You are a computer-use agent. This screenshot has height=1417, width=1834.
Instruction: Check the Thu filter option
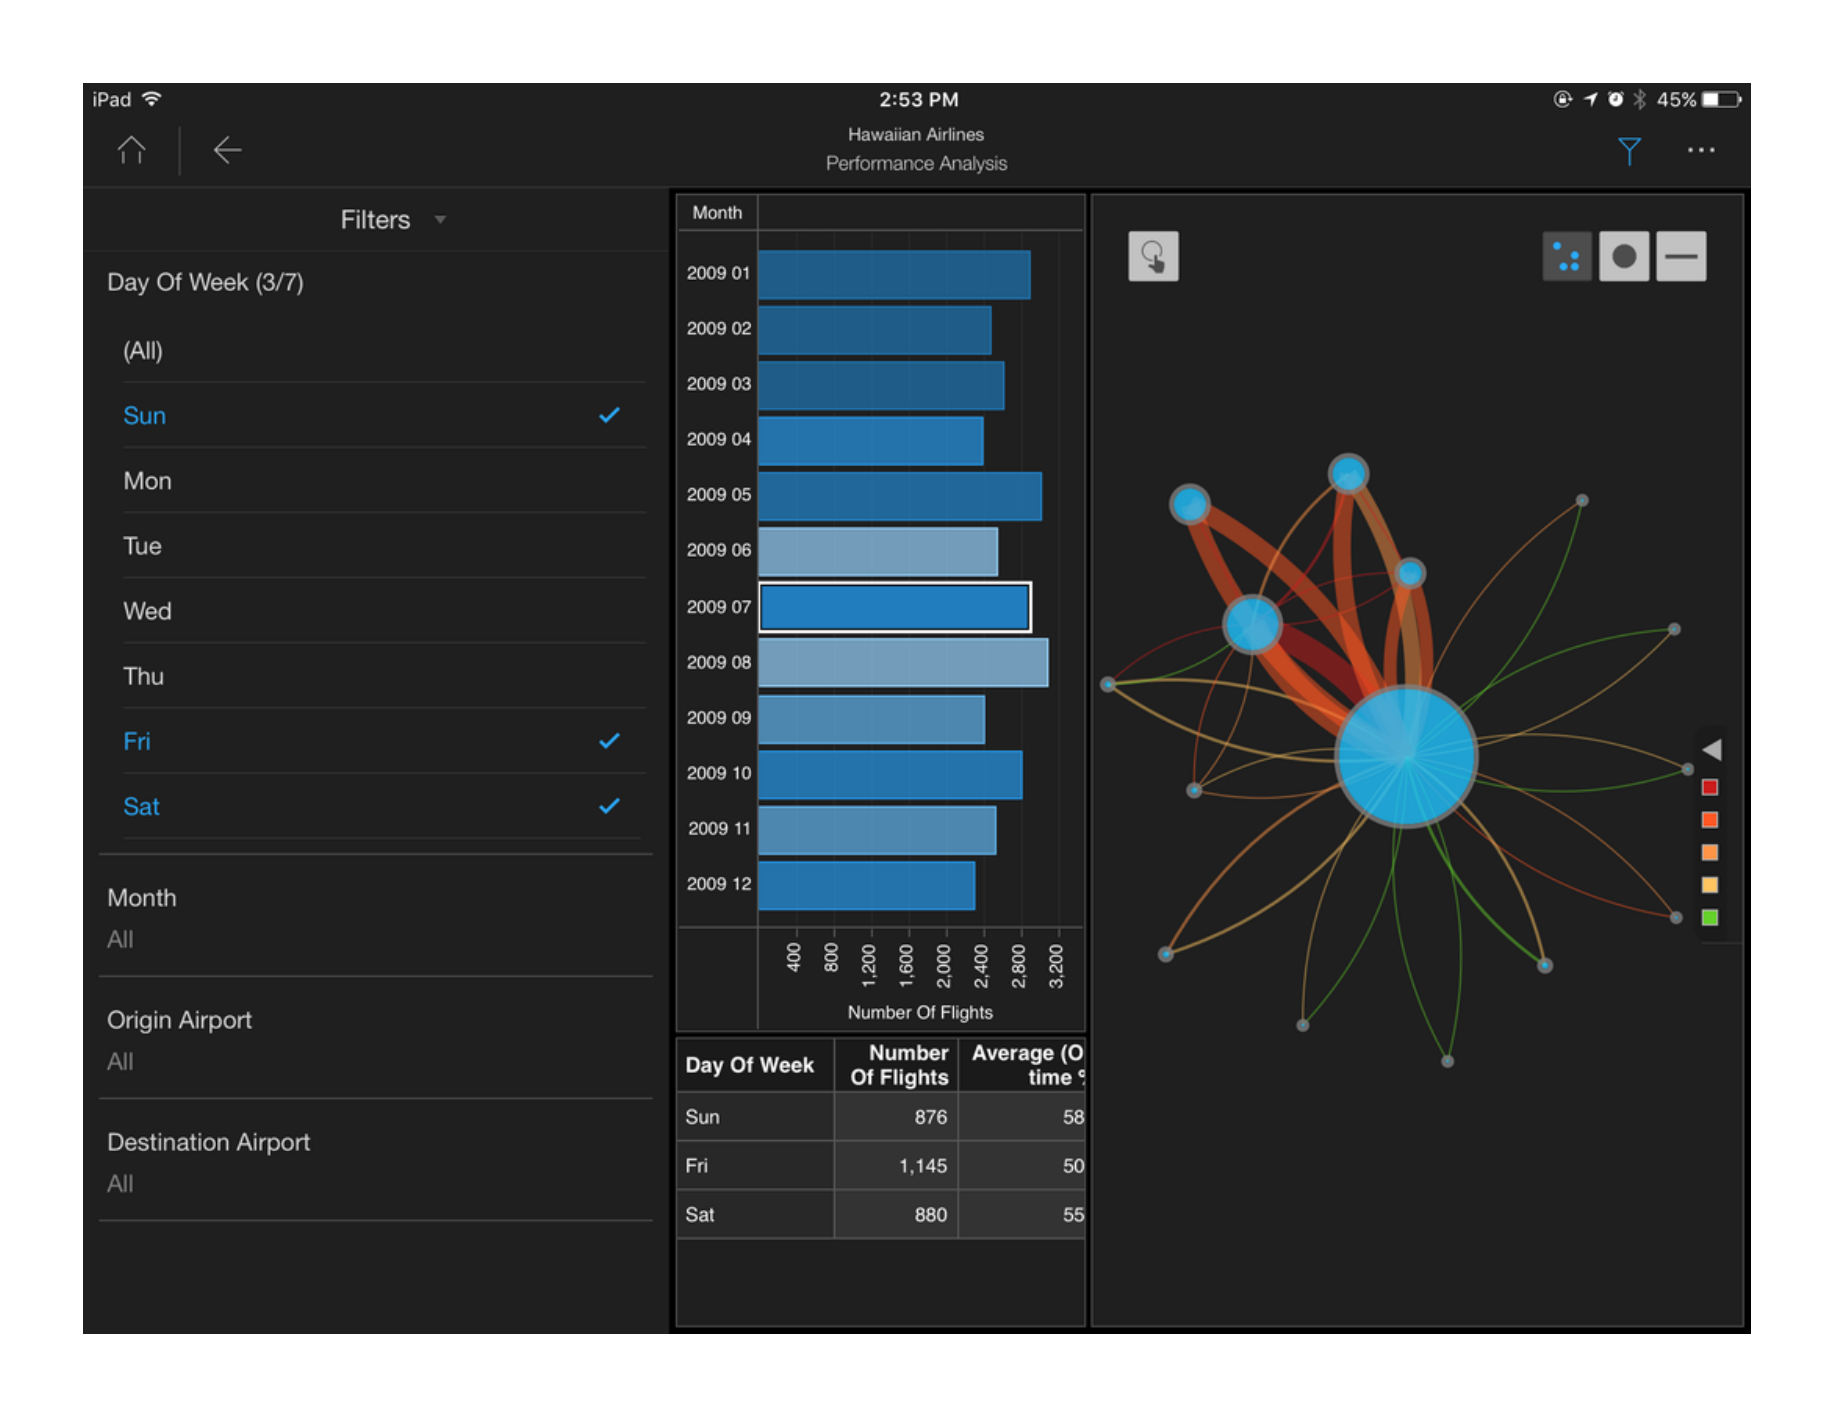click(384, 676)
